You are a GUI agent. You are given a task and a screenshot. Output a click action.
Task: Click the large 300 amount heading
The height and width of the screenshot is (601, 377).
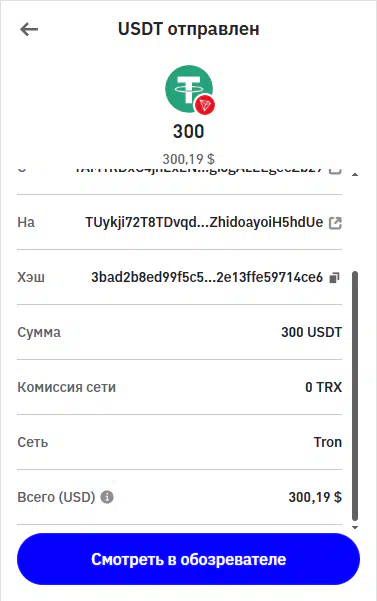(x=188, y=131)
